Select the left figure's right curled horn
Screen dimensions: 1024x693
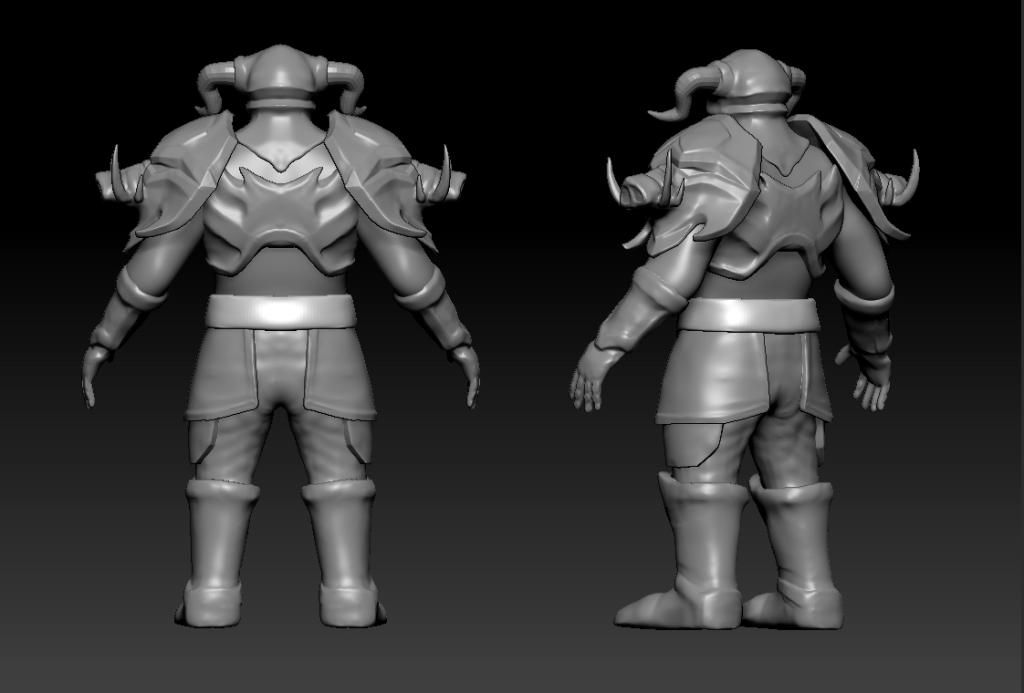349,82
